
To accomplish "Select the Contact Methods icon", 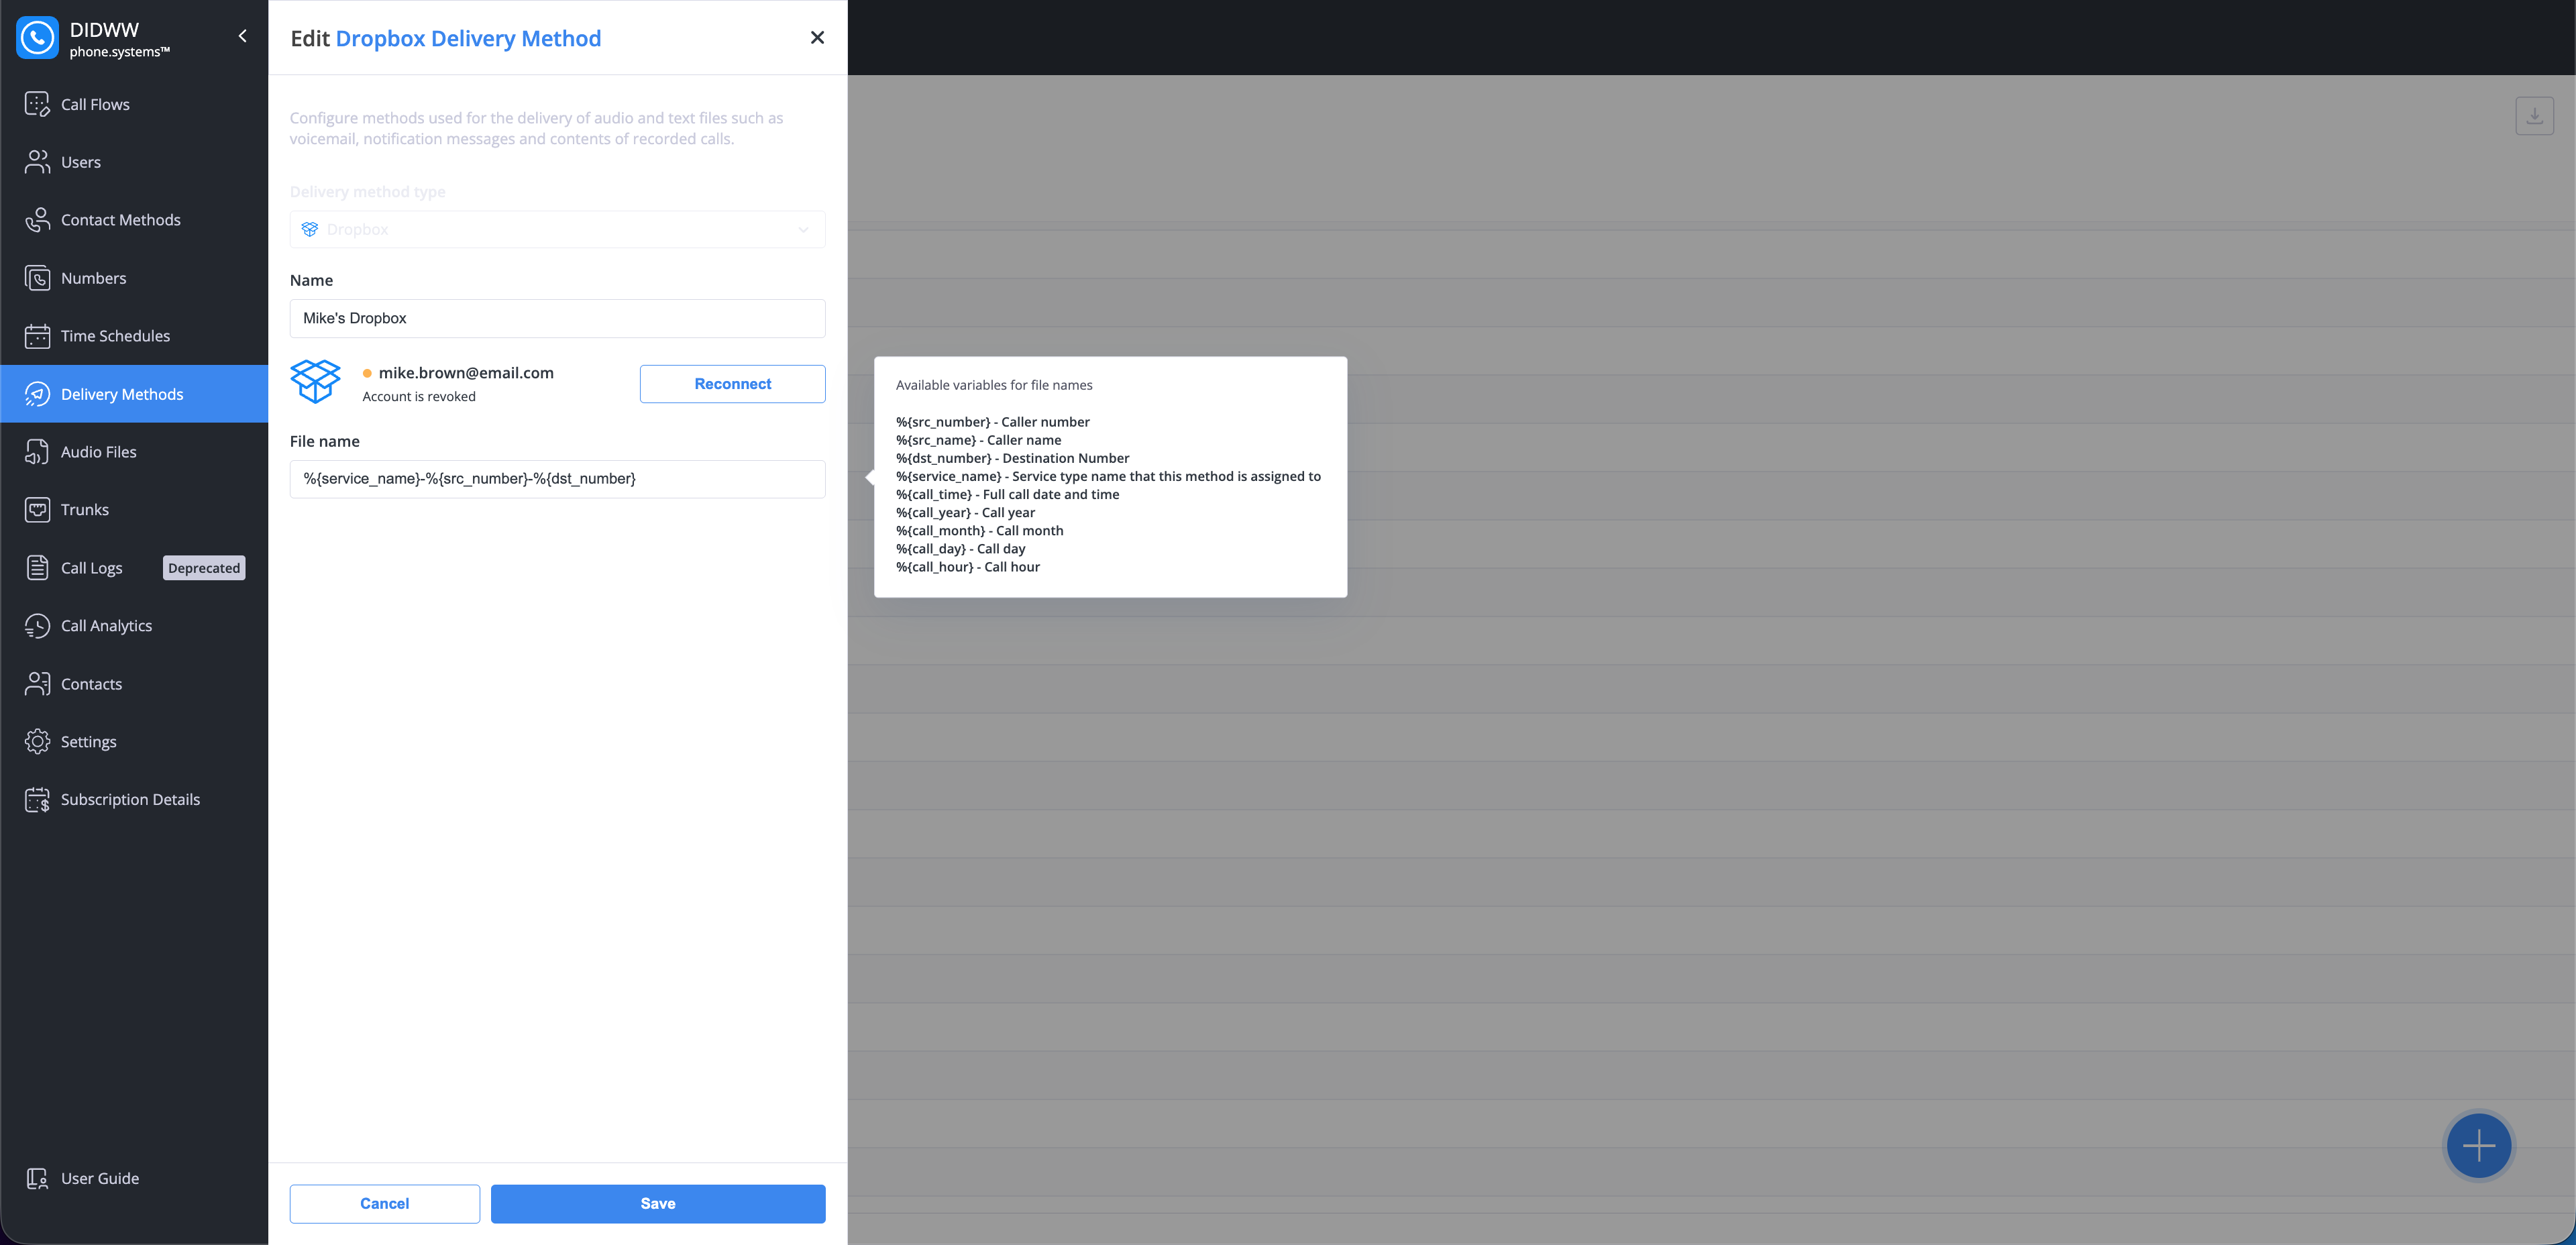I will tap(37, 220).
